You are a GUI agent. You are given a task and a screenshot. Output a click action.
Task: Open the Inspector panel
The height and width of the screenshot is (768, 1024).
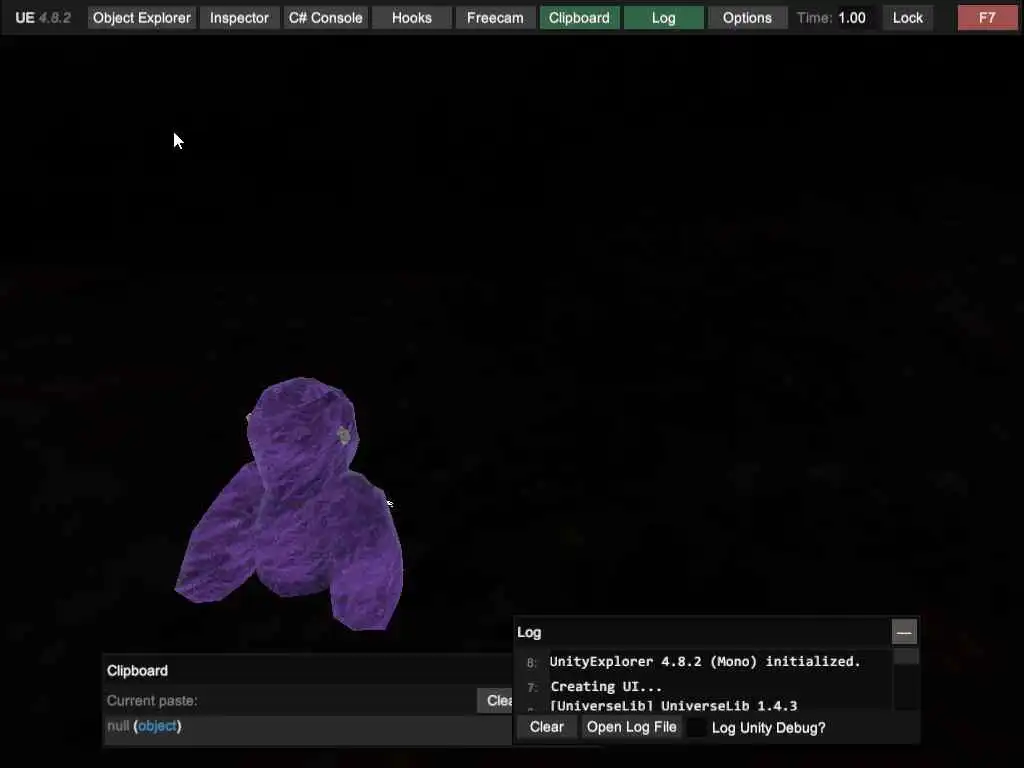tap(239, 18)
